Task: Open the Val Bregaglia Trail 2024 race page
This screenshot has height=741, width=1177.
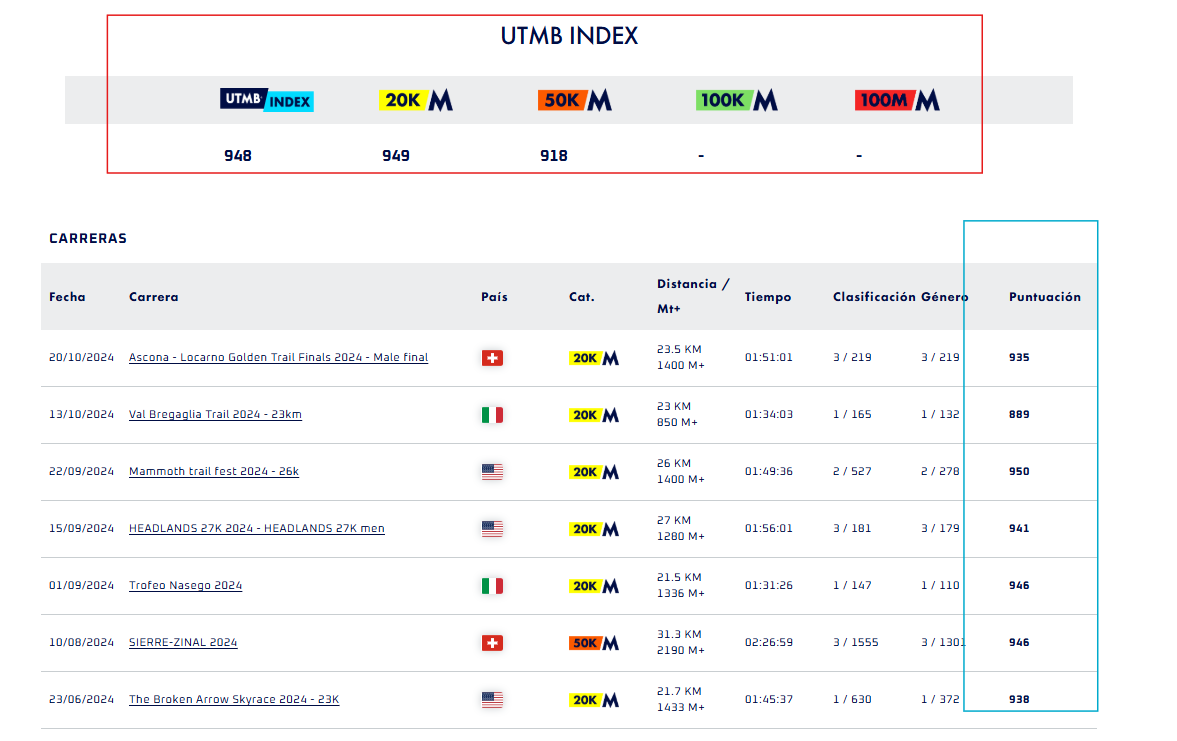Action: (x=215, y=414)
